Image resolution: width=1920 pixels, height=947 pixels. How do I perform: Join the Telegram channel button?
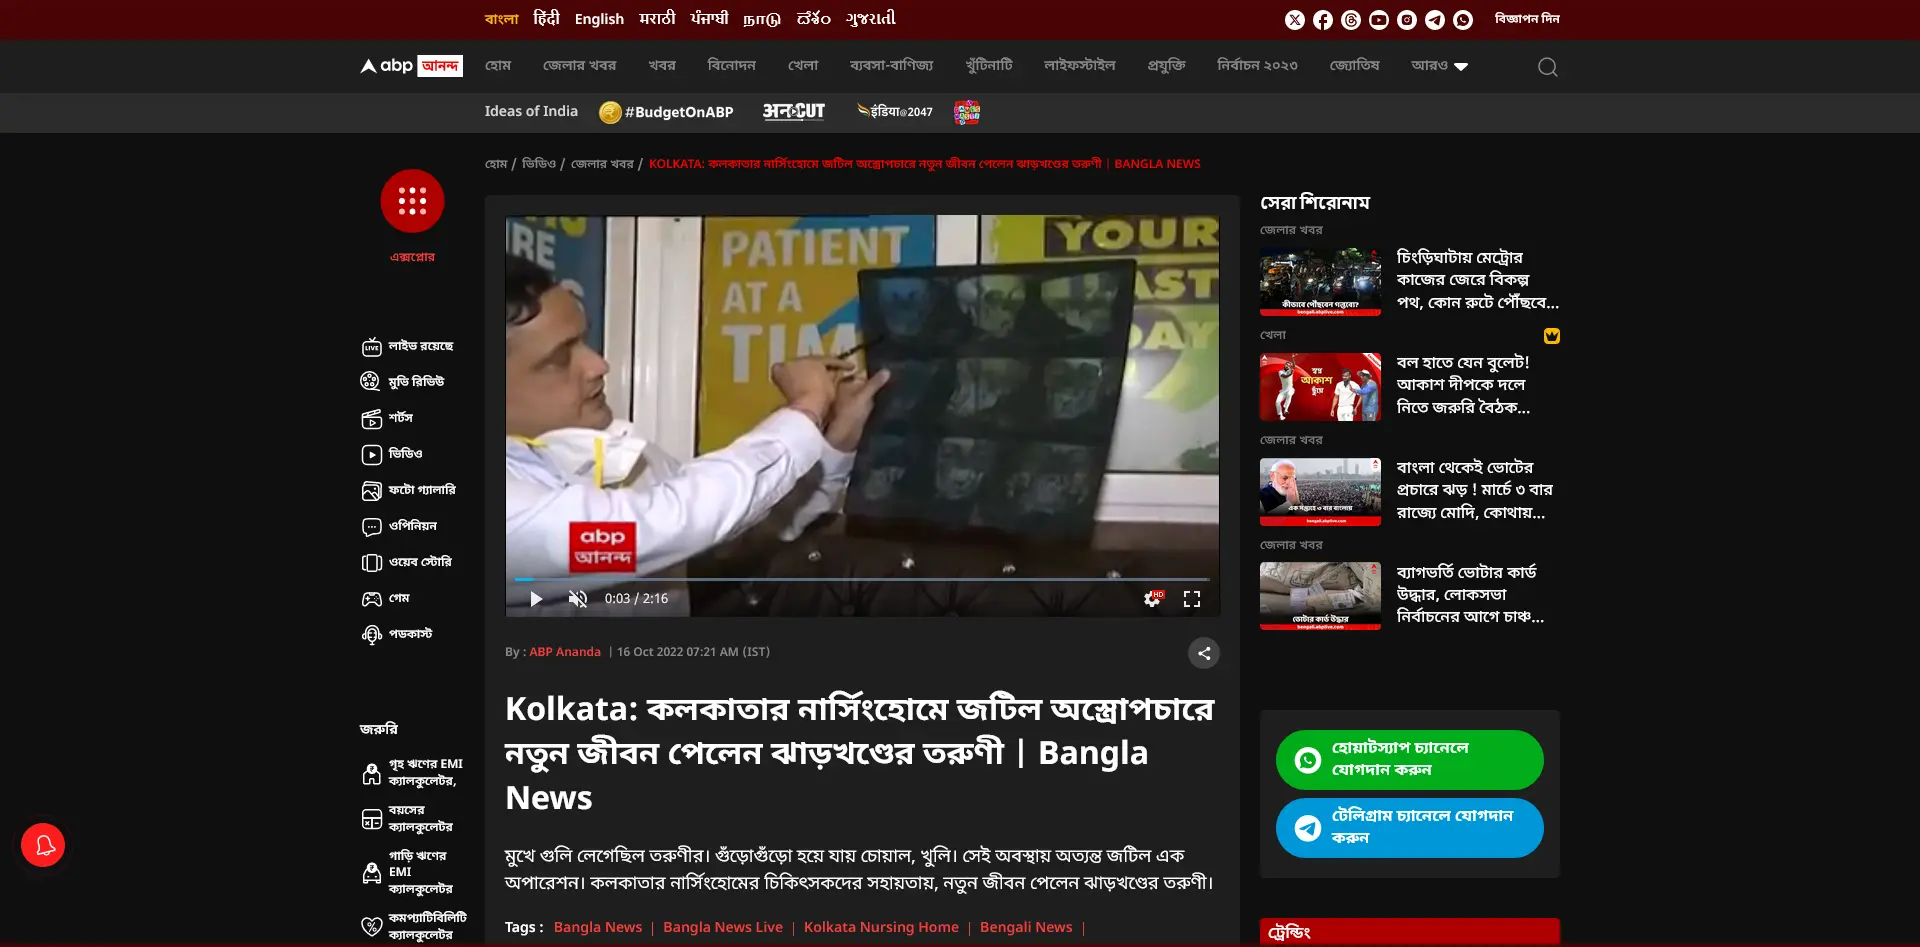pos(1409,828)
